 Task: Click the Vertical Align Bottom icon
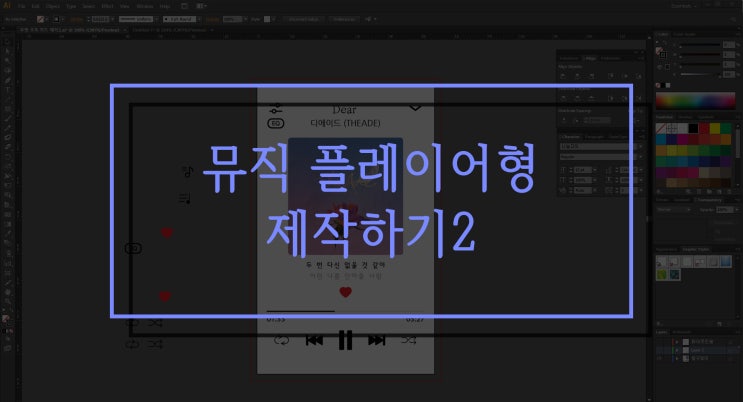639,76
